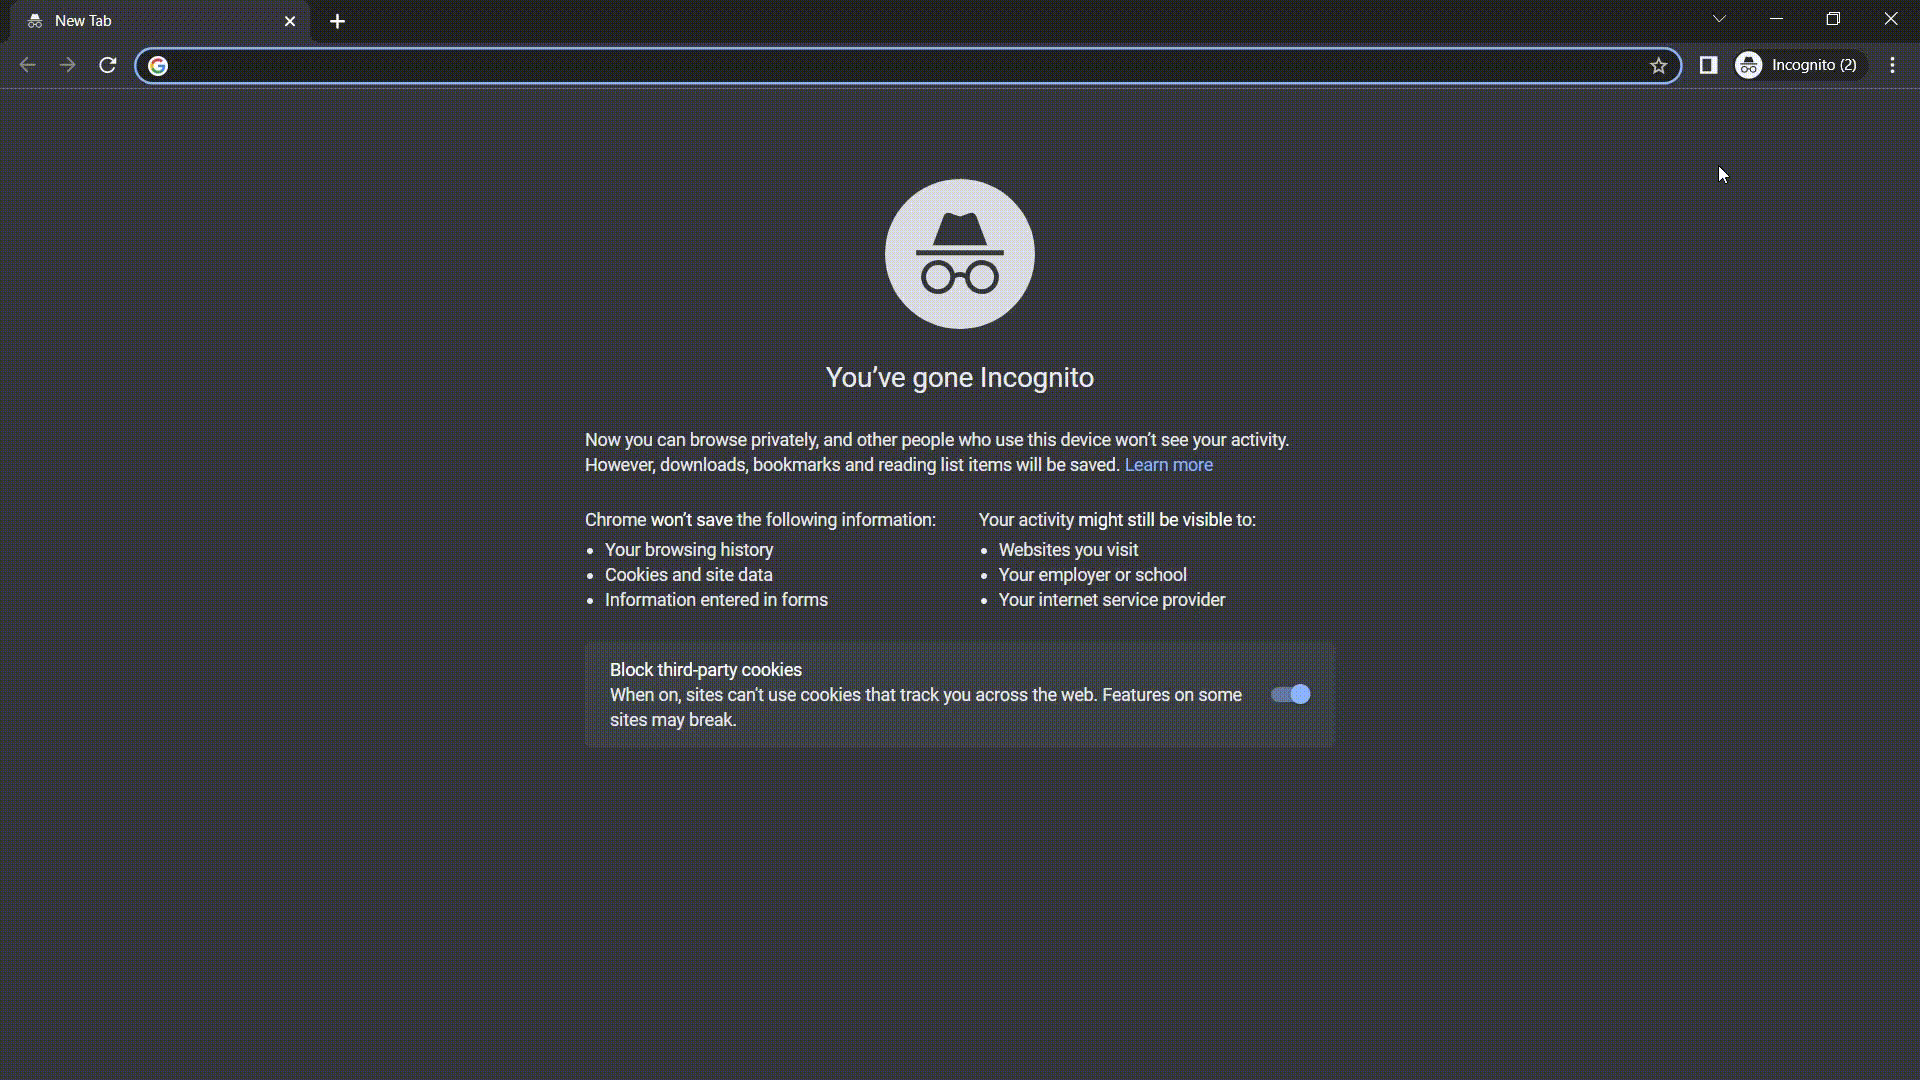This screenshot has height=1080, width=1920.
Task: Click the bookmark star icon
Action: 1659,65
